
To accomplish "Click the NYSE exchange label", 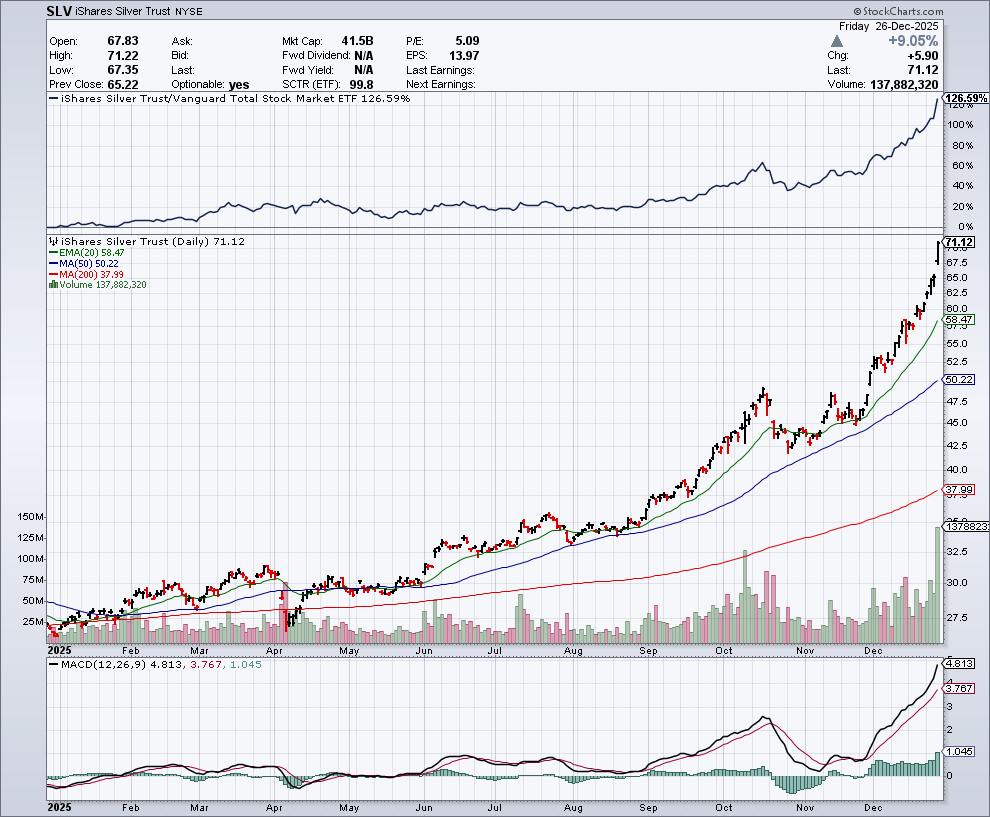I will tap(189, 12).
